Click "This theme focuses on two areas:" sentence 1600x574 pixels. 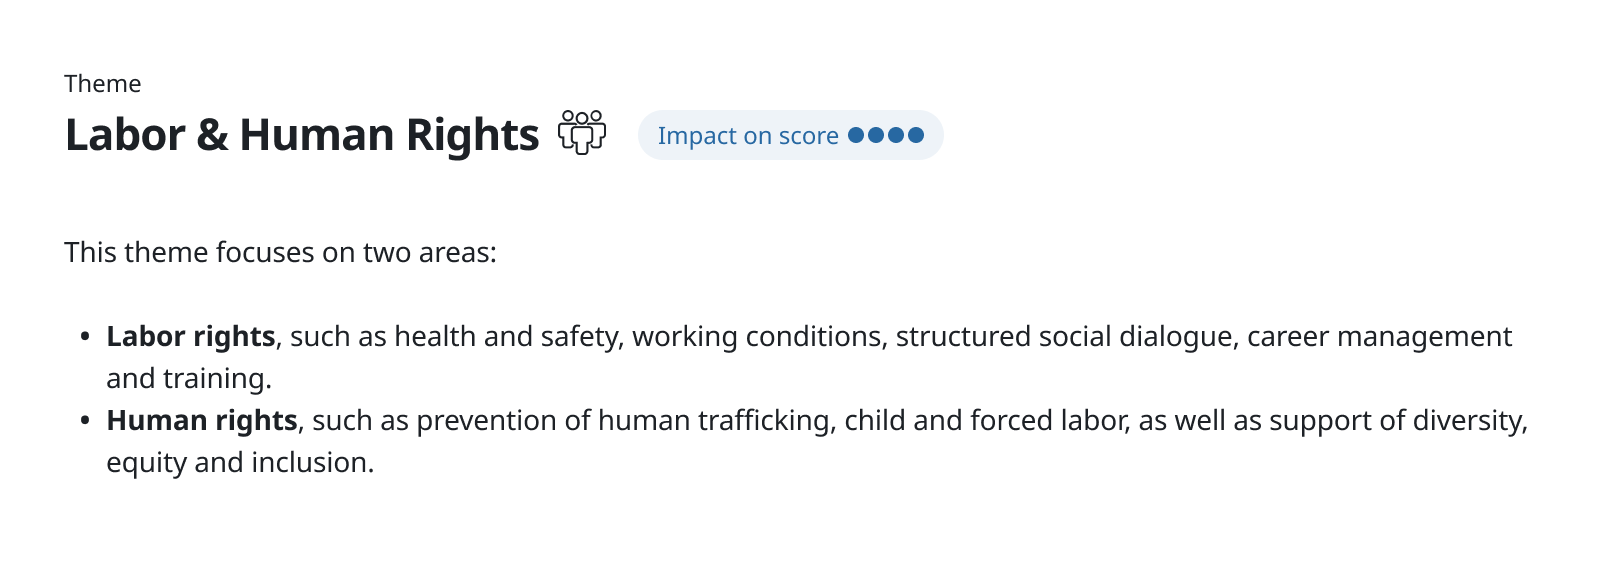tap(280, 252)
